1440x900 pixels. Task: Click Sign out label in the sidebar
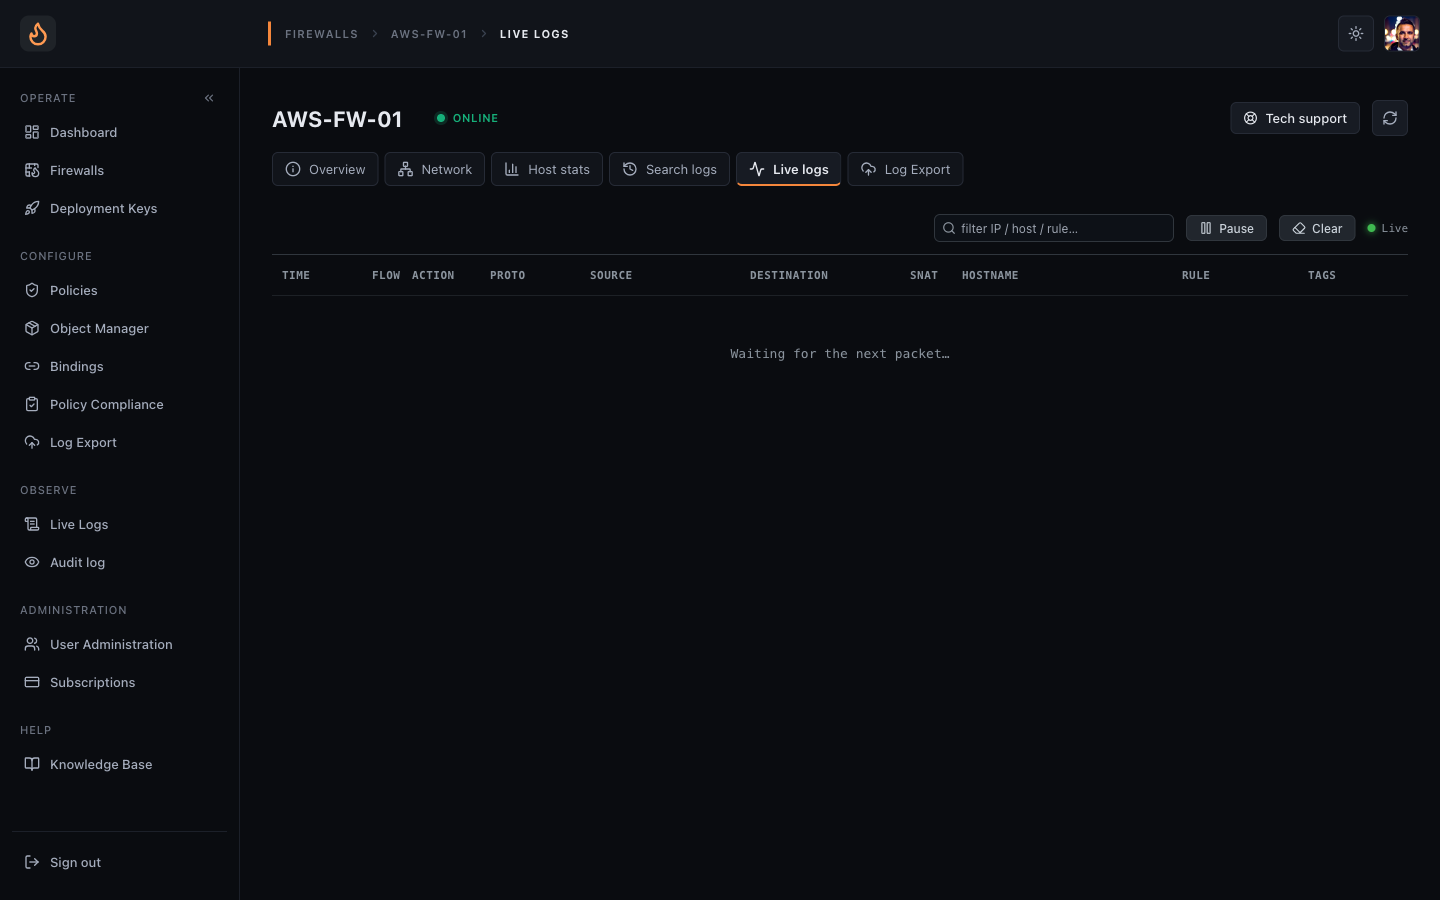[x=75, y=862]
